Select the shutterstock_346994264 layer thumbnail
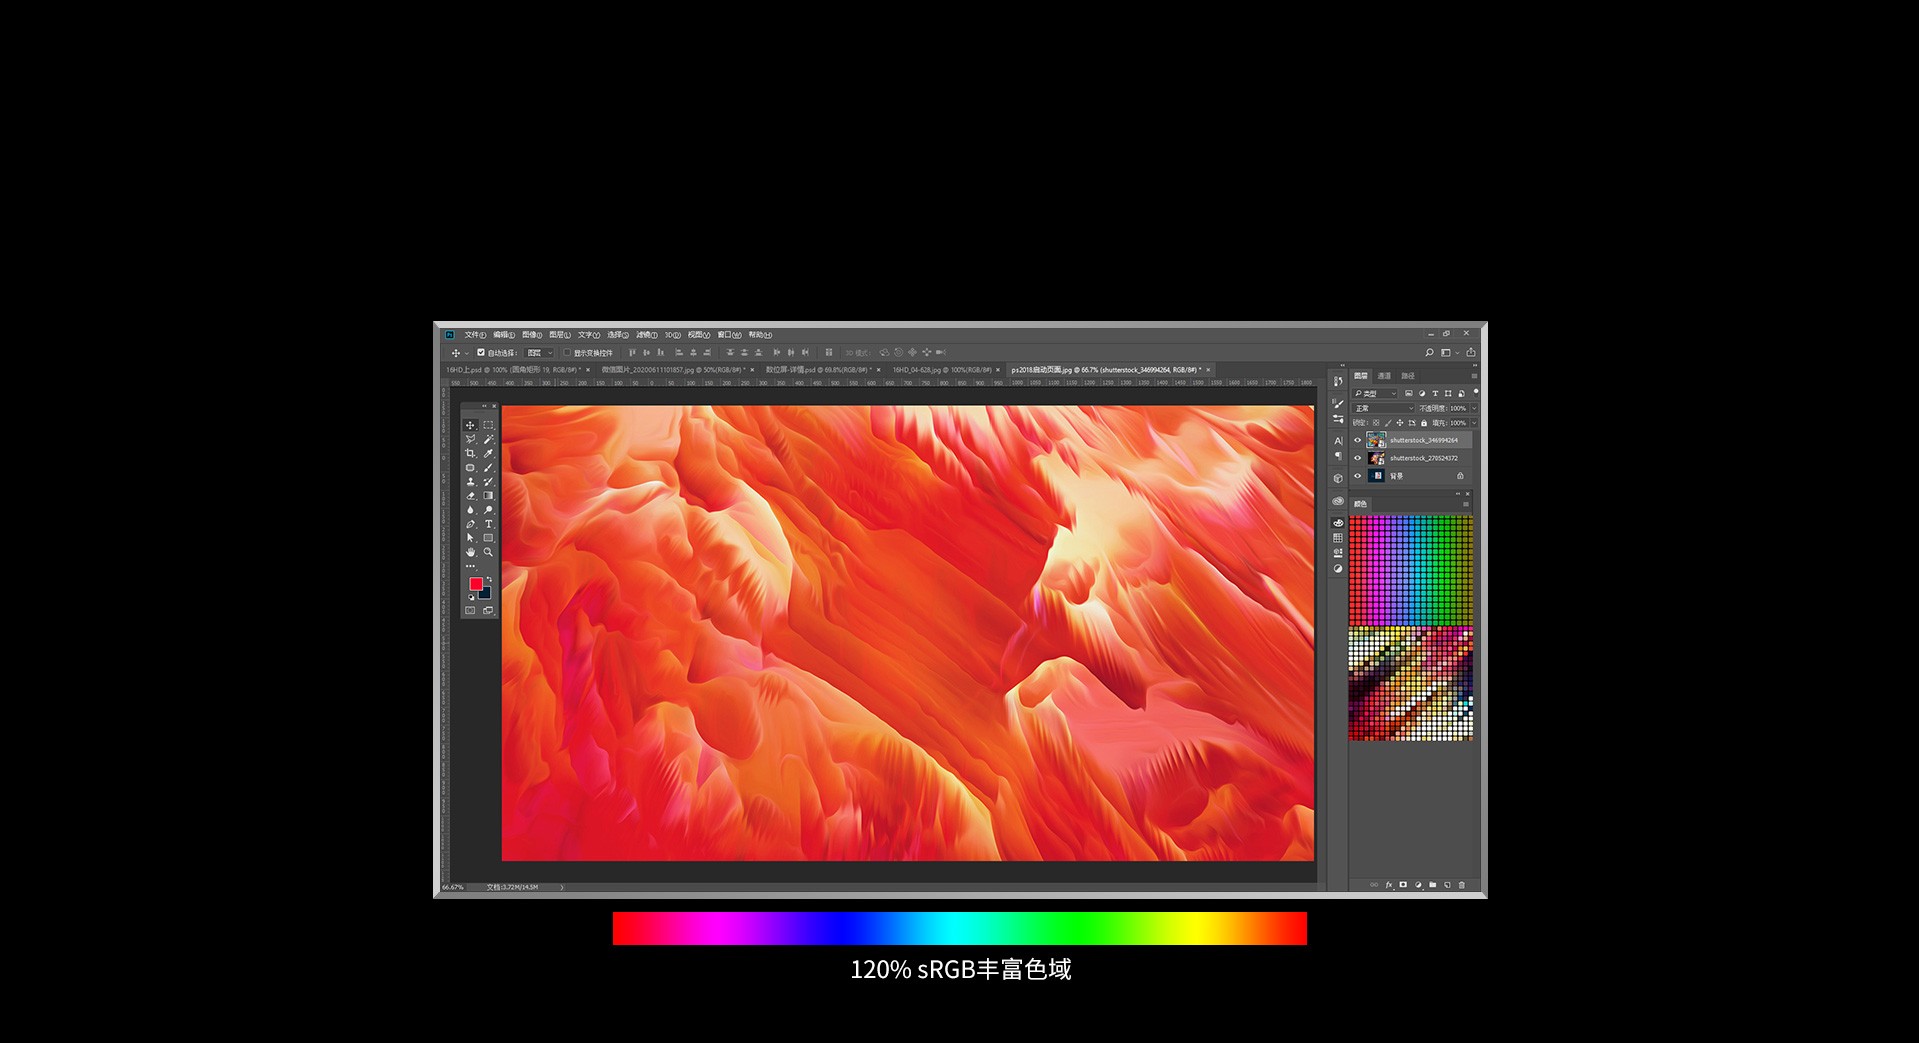The height and width of the screenshot is (1043, 1920). coord(1376,440)
